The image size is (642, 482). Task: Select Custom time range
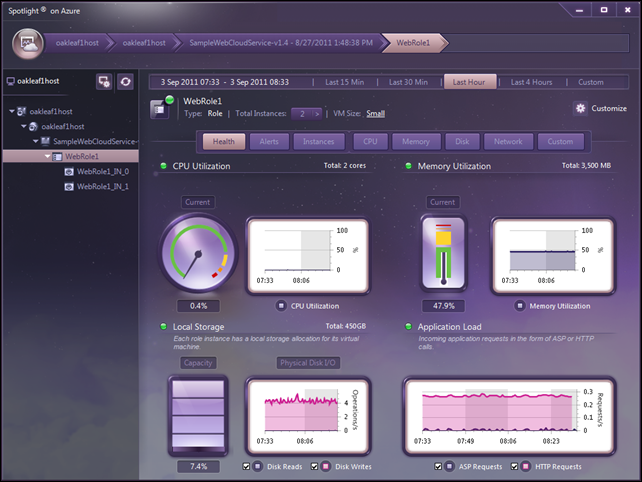pyautogui.click(x=591, y=82)
